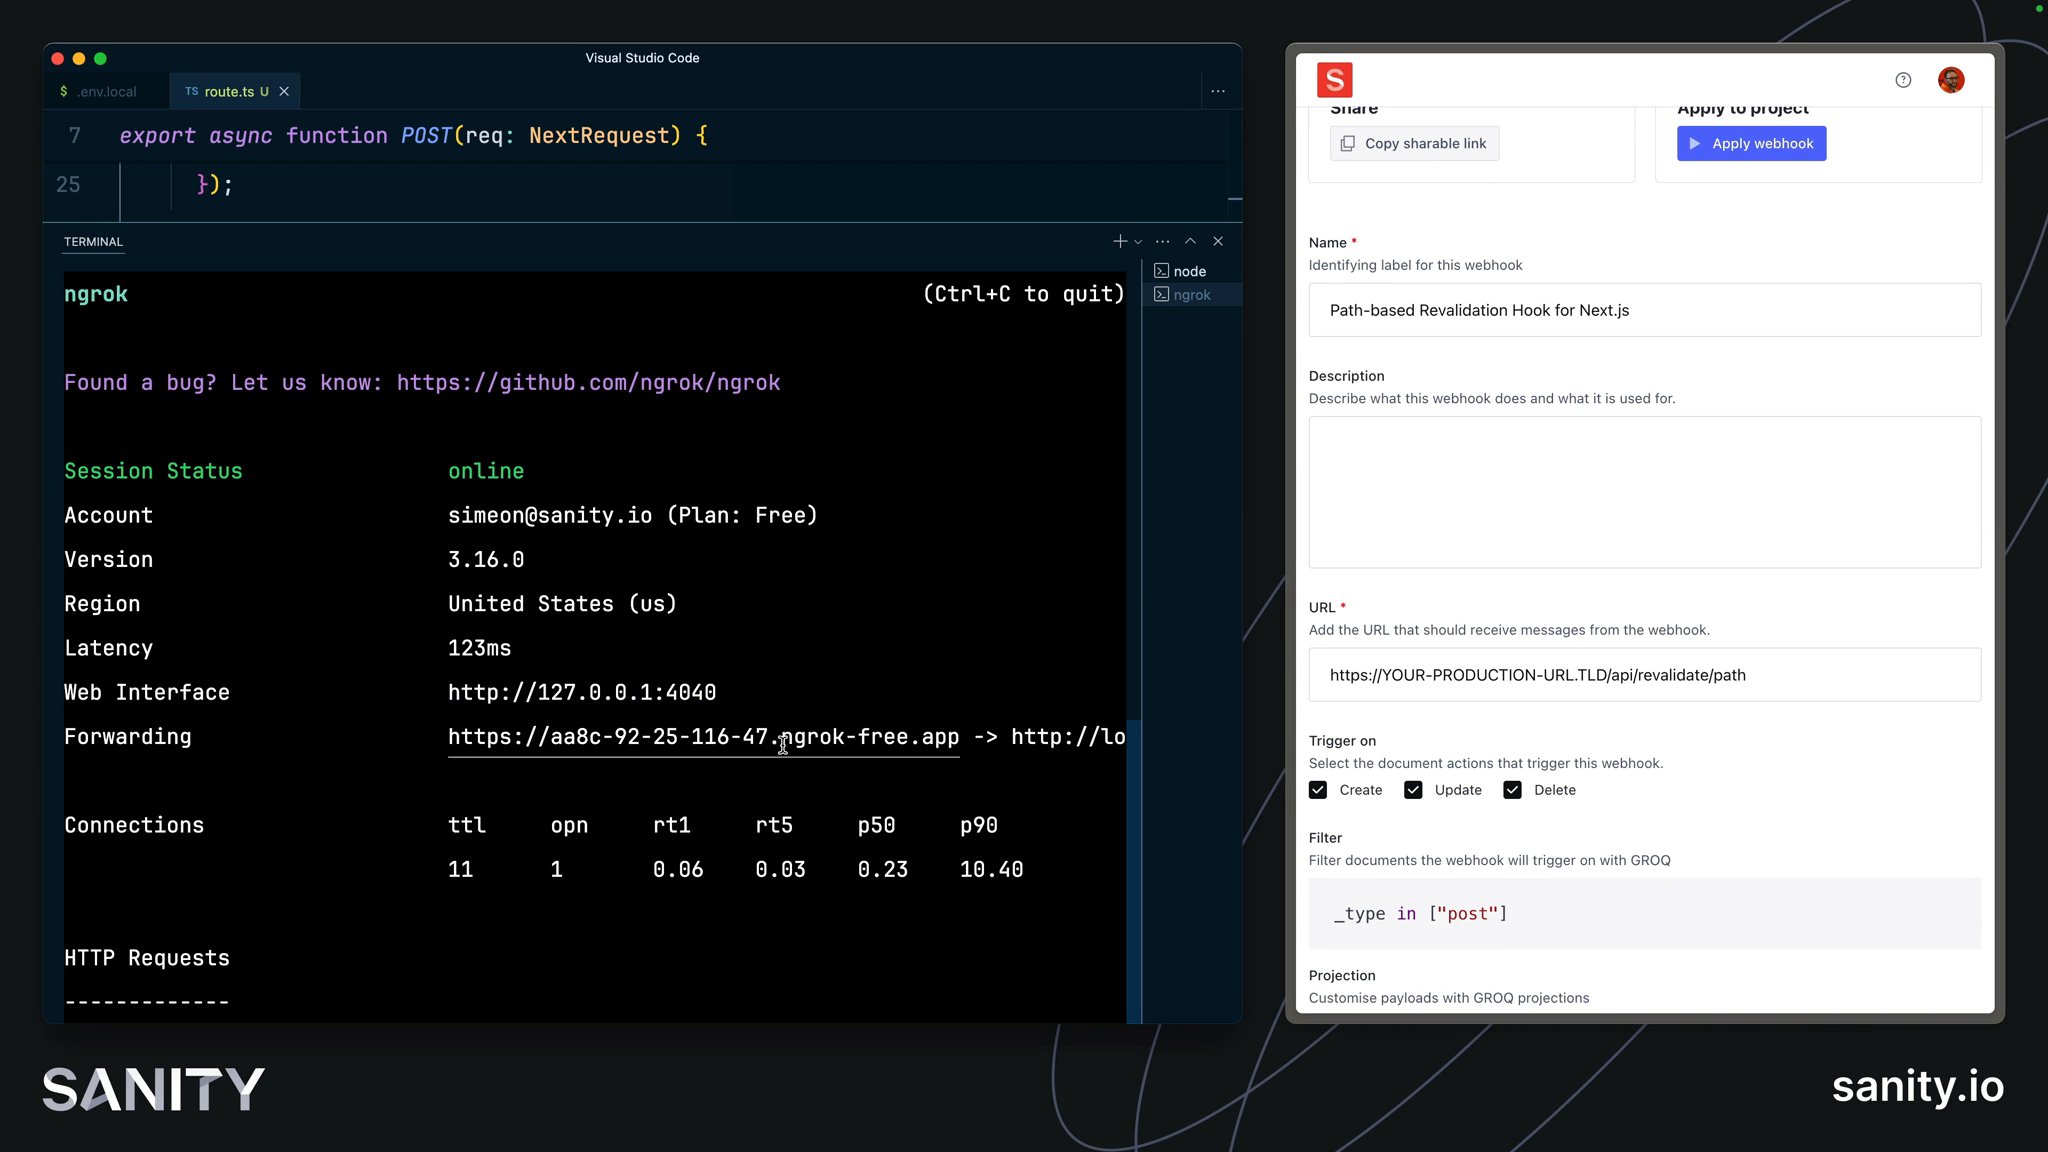Click into the Description text area

(1644, 492)
